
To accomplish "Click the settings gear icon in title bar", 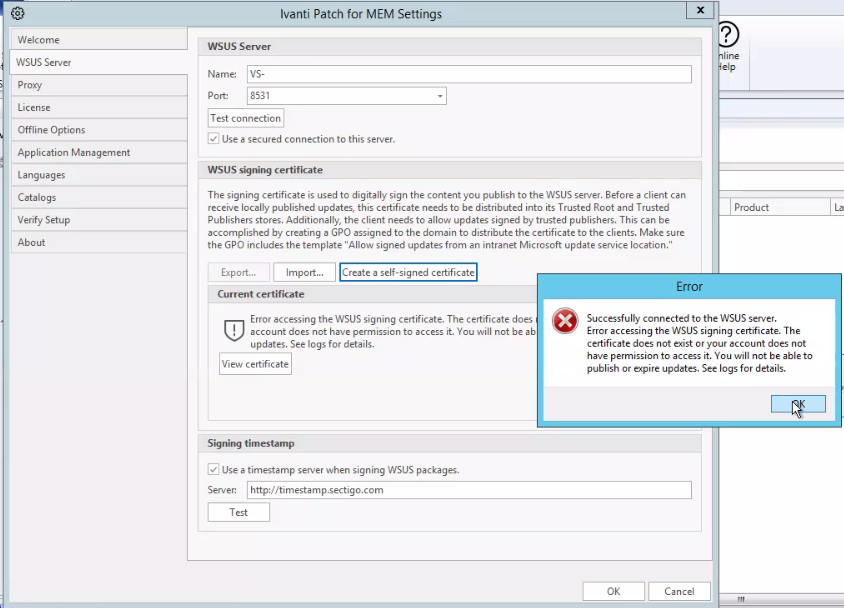I will (17, 14).
